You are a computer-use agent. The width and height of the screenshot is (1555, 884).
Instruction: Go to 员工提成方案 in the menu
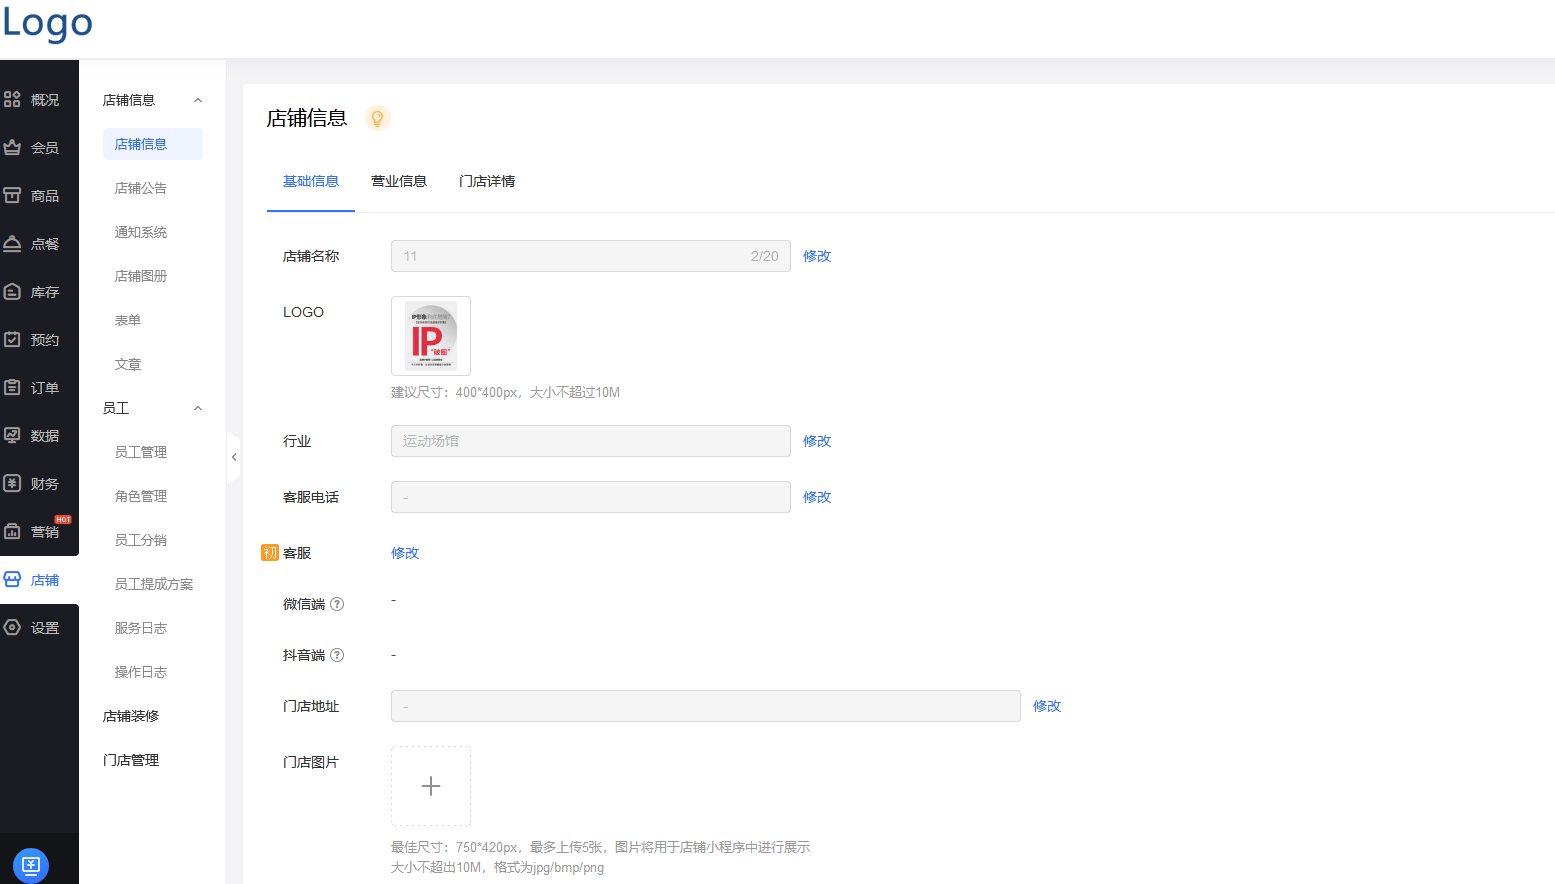tap(154, 583)
